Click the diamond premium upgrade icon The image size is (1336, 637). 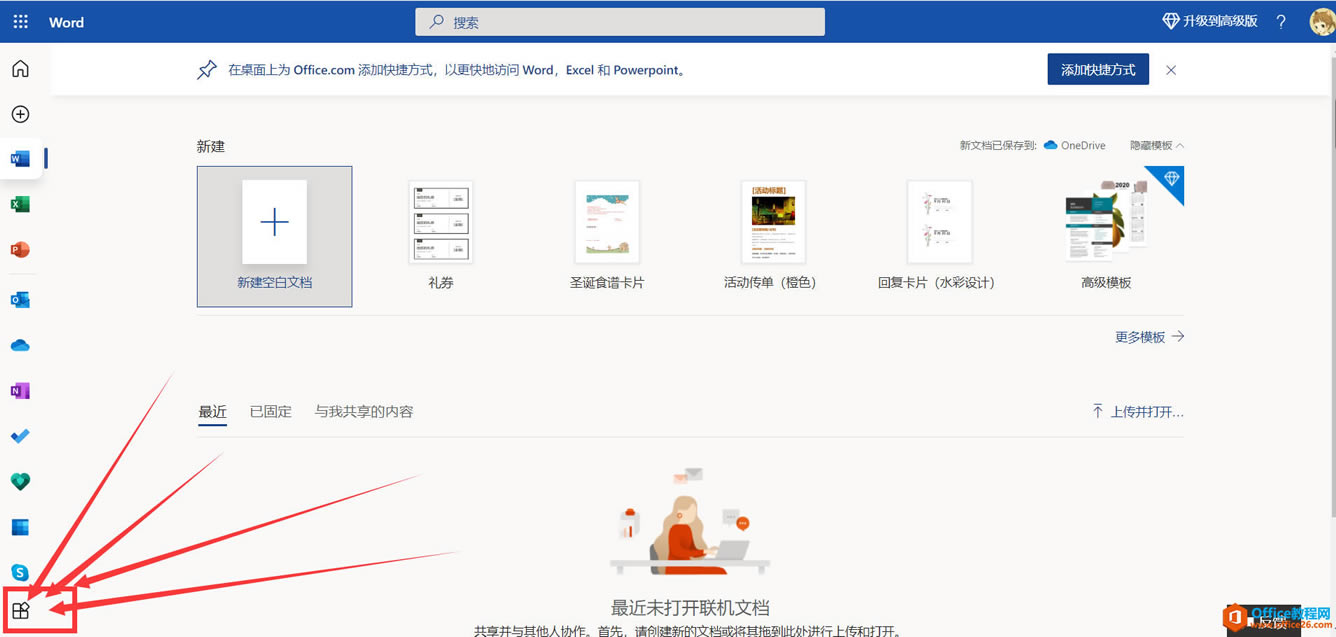(x=1171, y=21)
